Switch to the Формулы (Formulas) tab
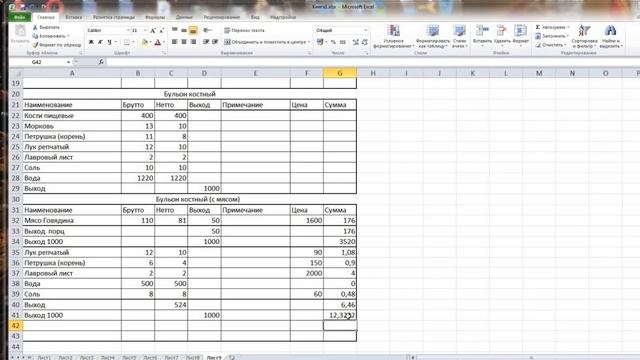The height and width of the screenshot is (360, 640). pyautogui.click(x=155, y=17)
